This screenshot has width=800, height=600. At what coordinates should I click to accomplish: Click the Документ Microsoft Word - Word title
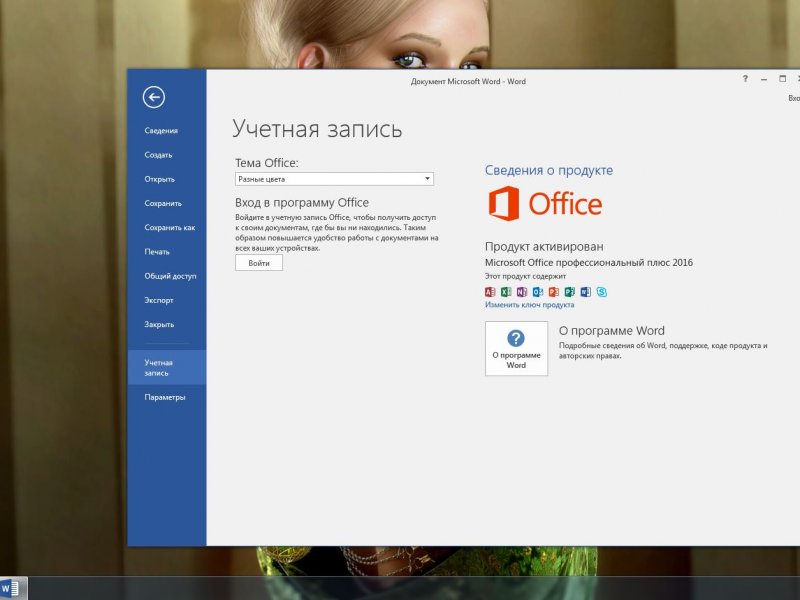(468, 81)
